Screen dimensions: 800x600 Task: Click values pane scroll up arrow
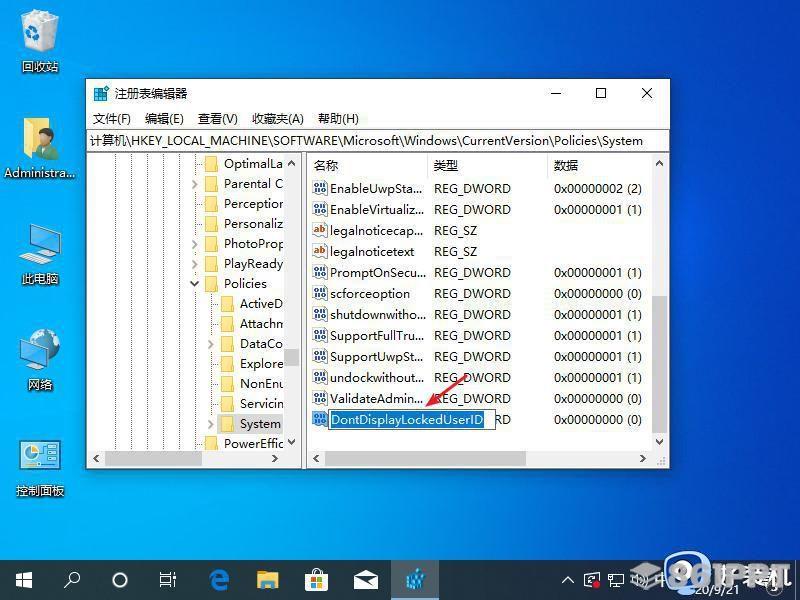tap(659, 164)
